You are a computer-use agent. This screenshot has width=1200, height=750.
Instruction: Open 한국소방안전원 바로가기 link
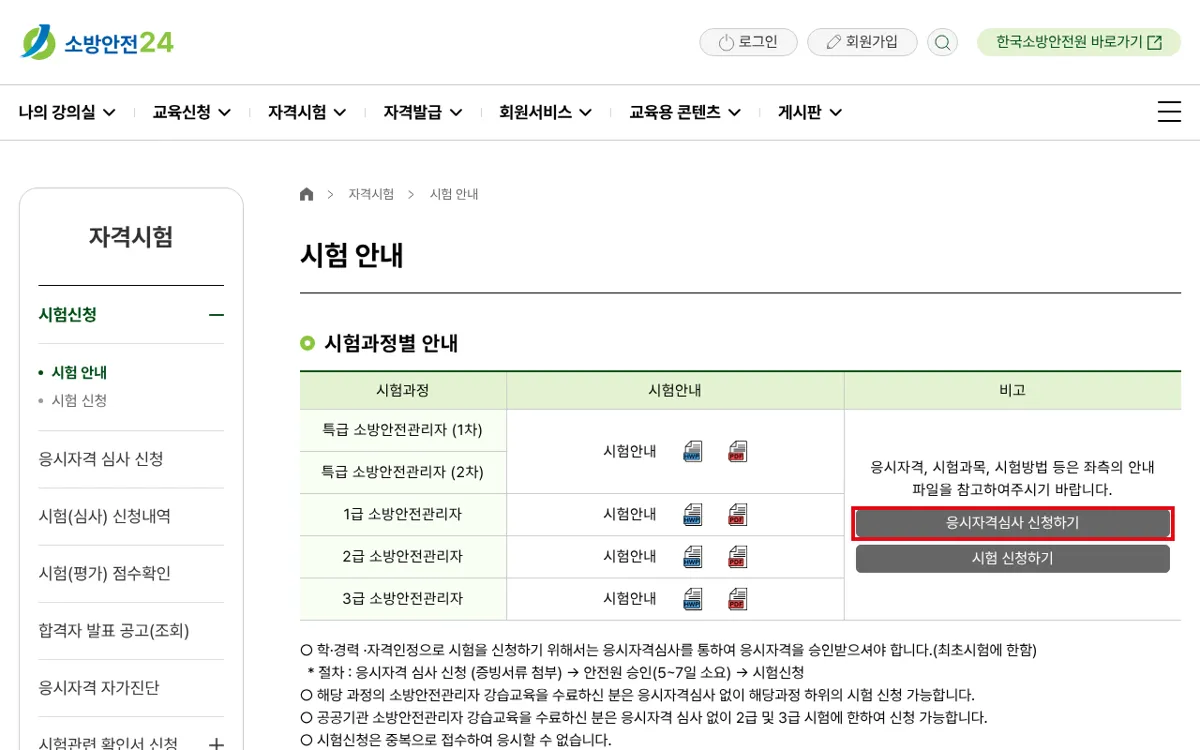(x=1079, y=42)
